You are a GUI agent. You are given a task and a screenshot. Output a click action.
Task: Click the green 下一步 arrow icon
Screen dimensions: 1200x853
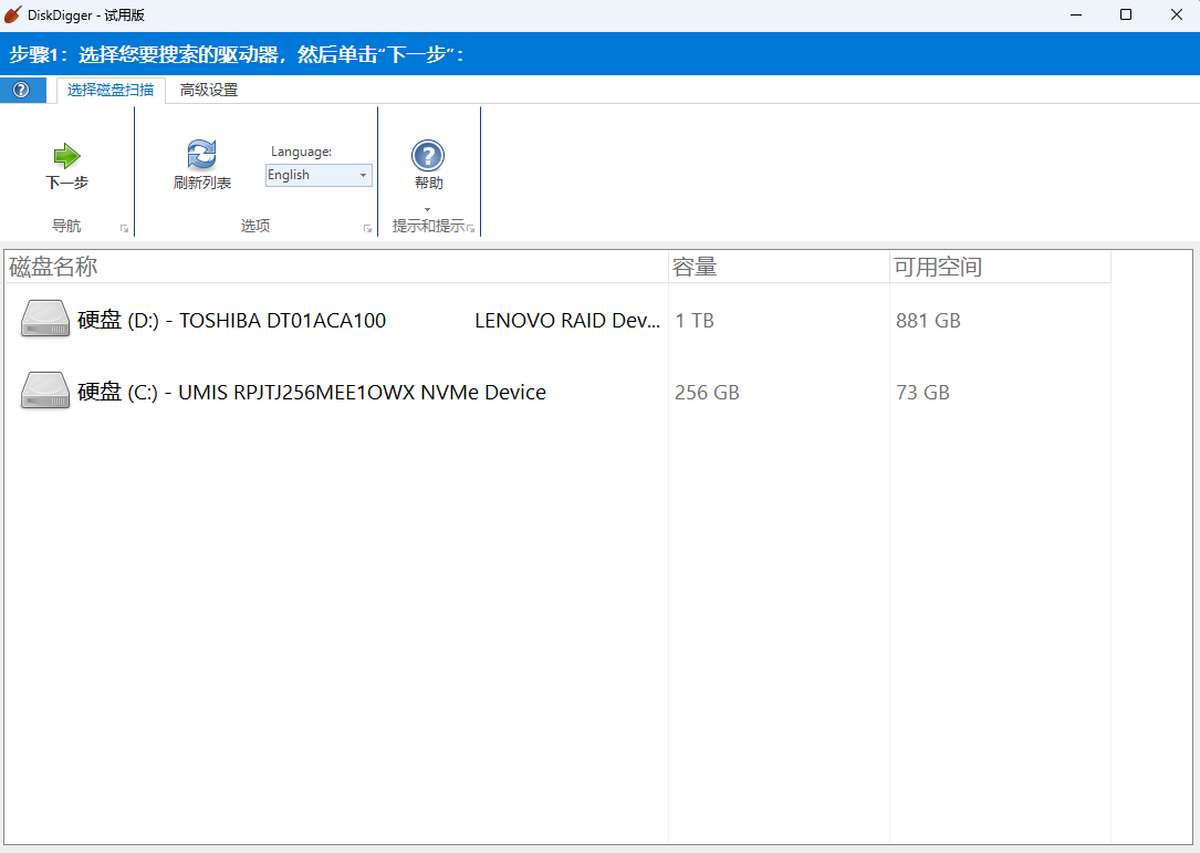click(x=67, y=156)
